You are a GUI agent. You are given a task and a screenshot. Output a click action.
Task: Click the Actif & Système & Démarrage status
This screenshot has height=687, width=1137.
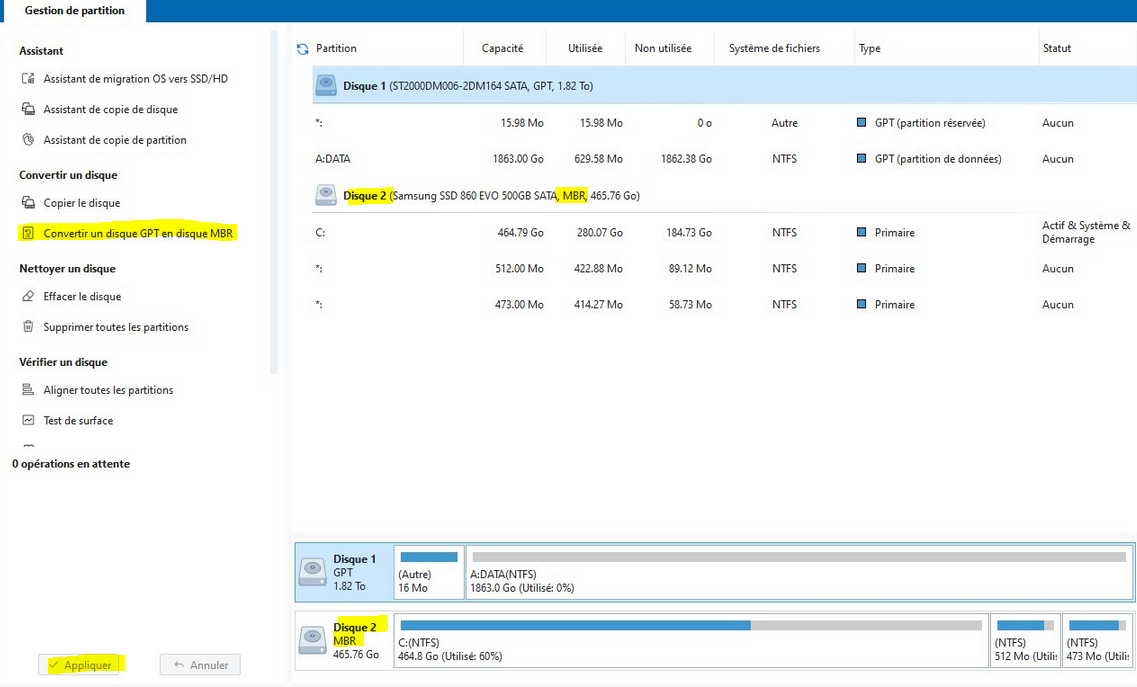(x=1086, y=232)
